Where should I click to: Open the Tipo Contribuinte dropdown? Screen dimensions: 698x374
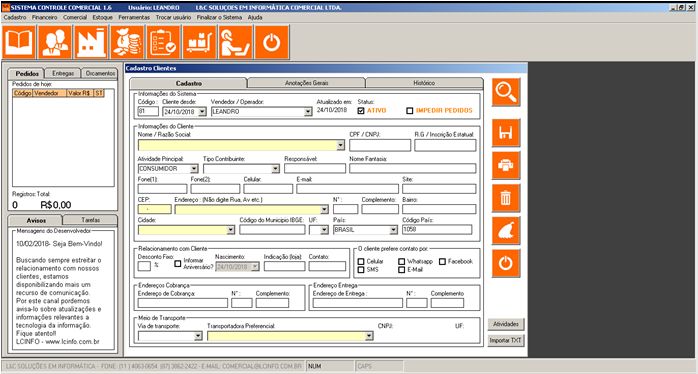click(x=275, y=169)
